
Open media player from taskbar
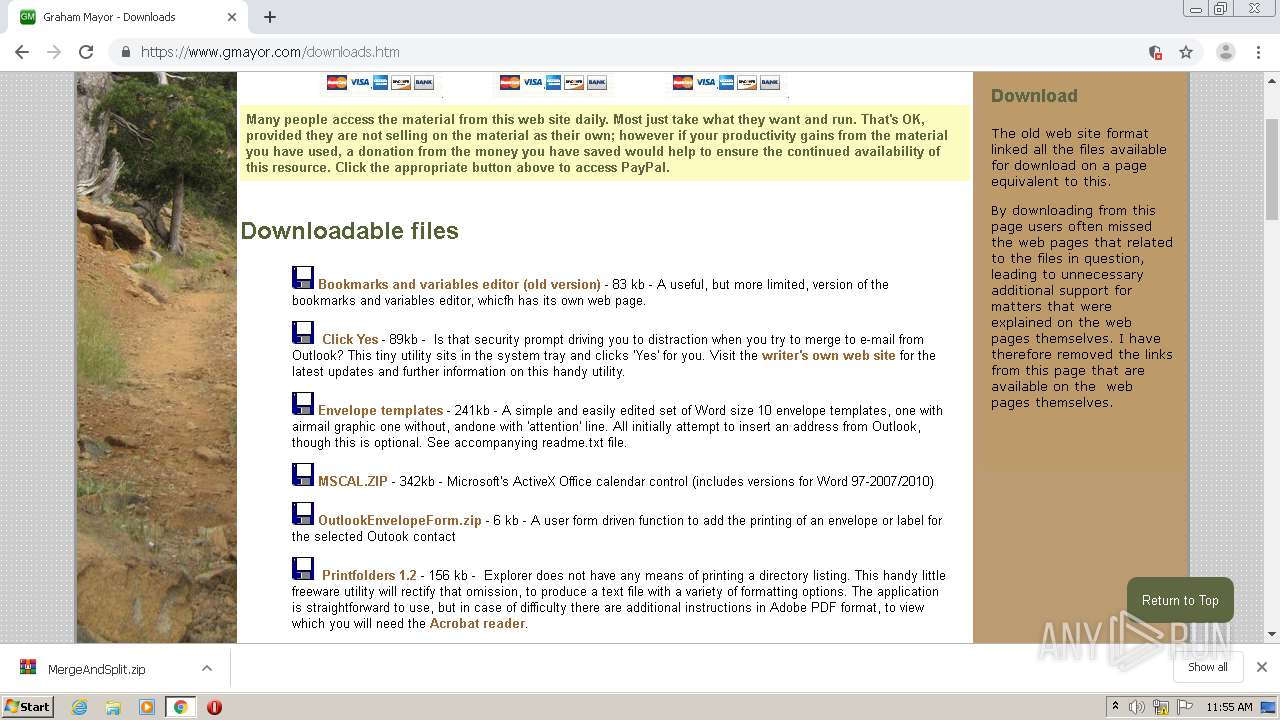click(147, 707)
